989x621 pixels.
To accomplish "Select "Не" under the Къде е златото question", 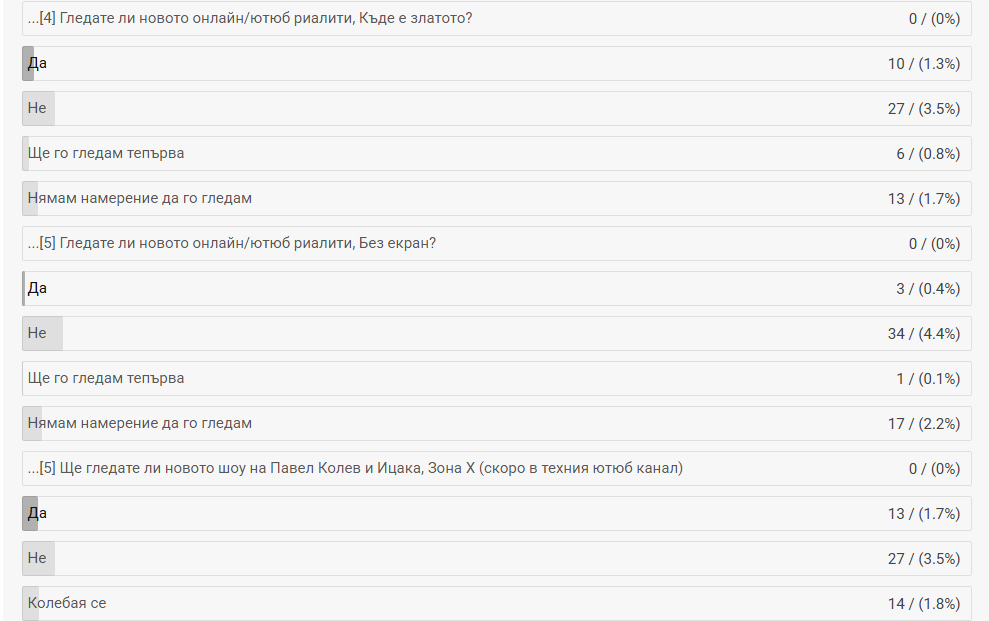I will [x=38, y=109].
